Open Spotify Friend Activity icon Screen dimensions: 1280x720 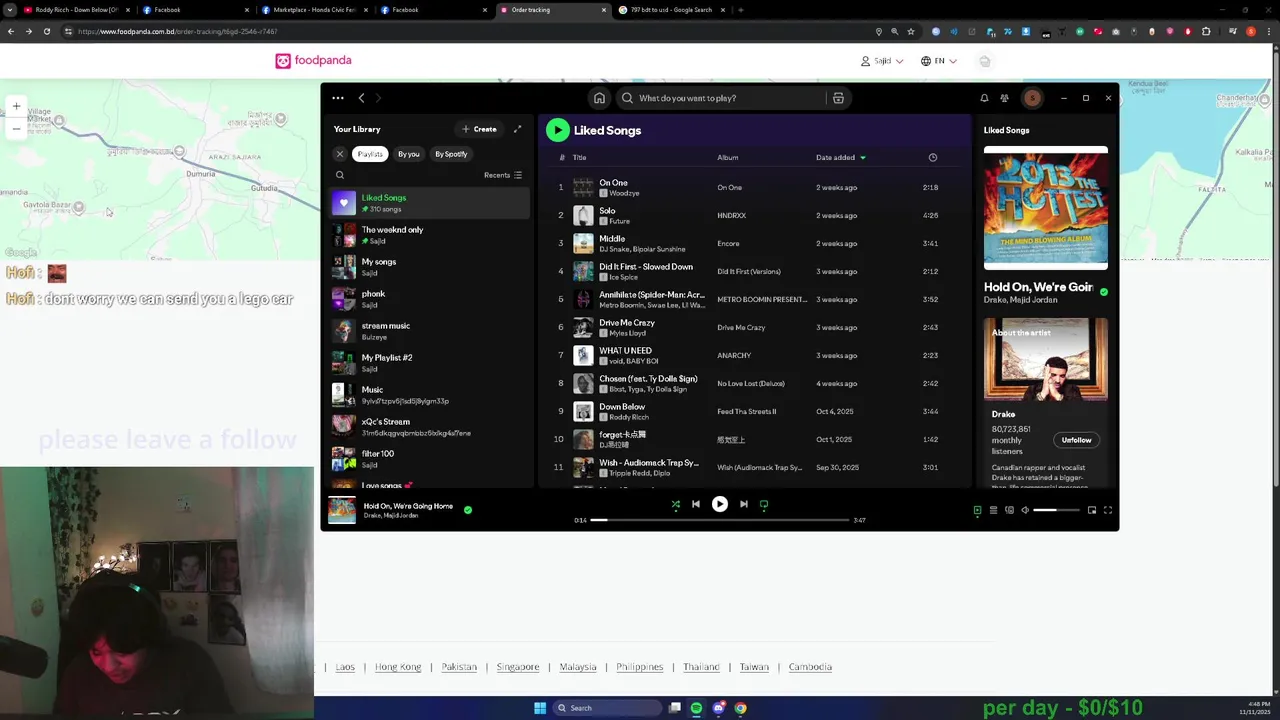coord(1004,98)
